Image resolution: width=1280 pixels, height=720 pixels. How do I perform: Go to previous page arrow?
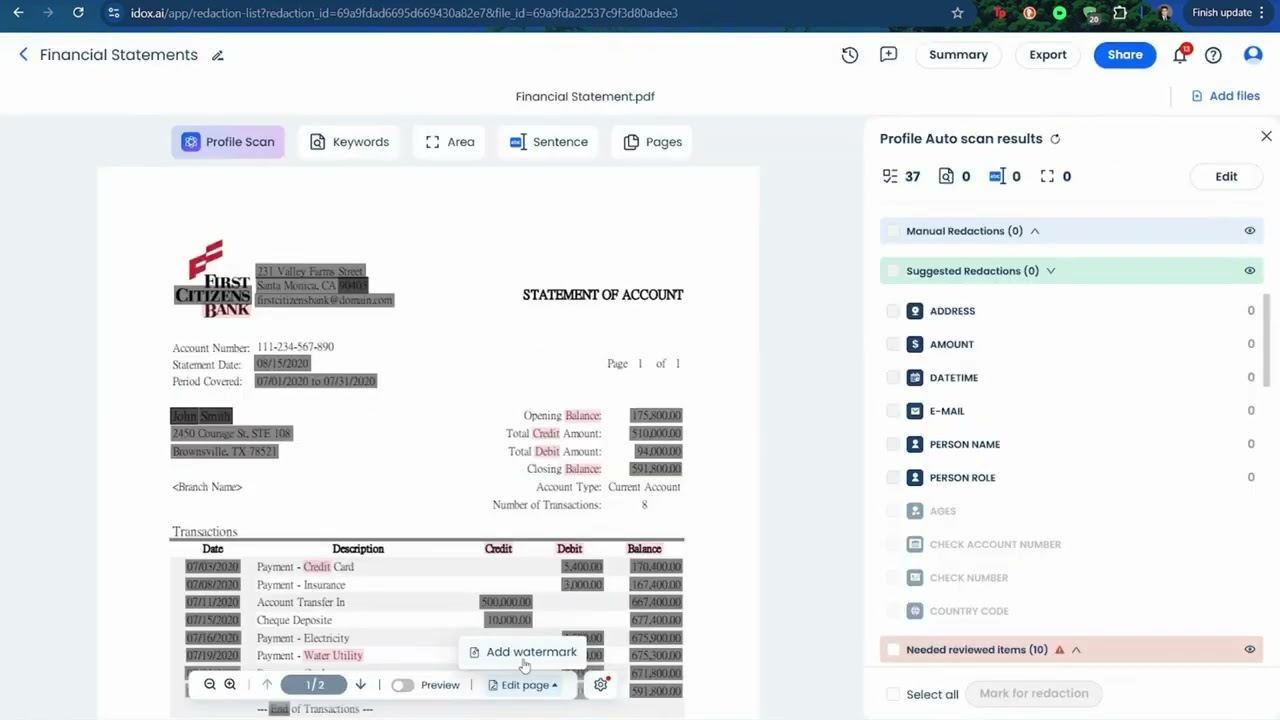click(x=266, y=685)
